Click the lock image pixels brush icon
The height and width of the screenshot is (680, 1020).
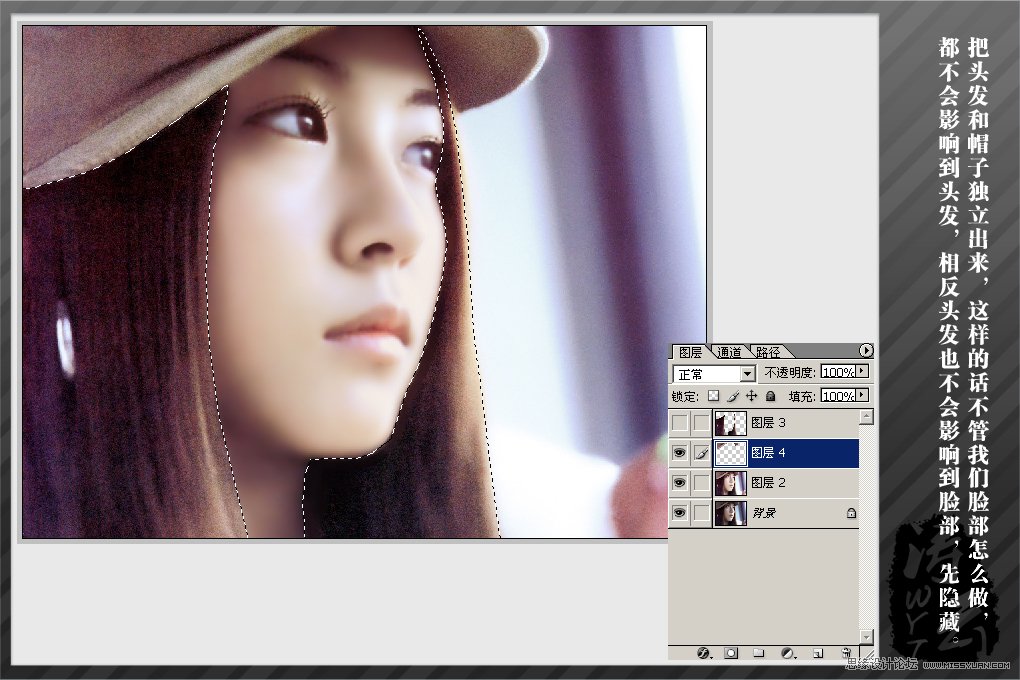733,396
